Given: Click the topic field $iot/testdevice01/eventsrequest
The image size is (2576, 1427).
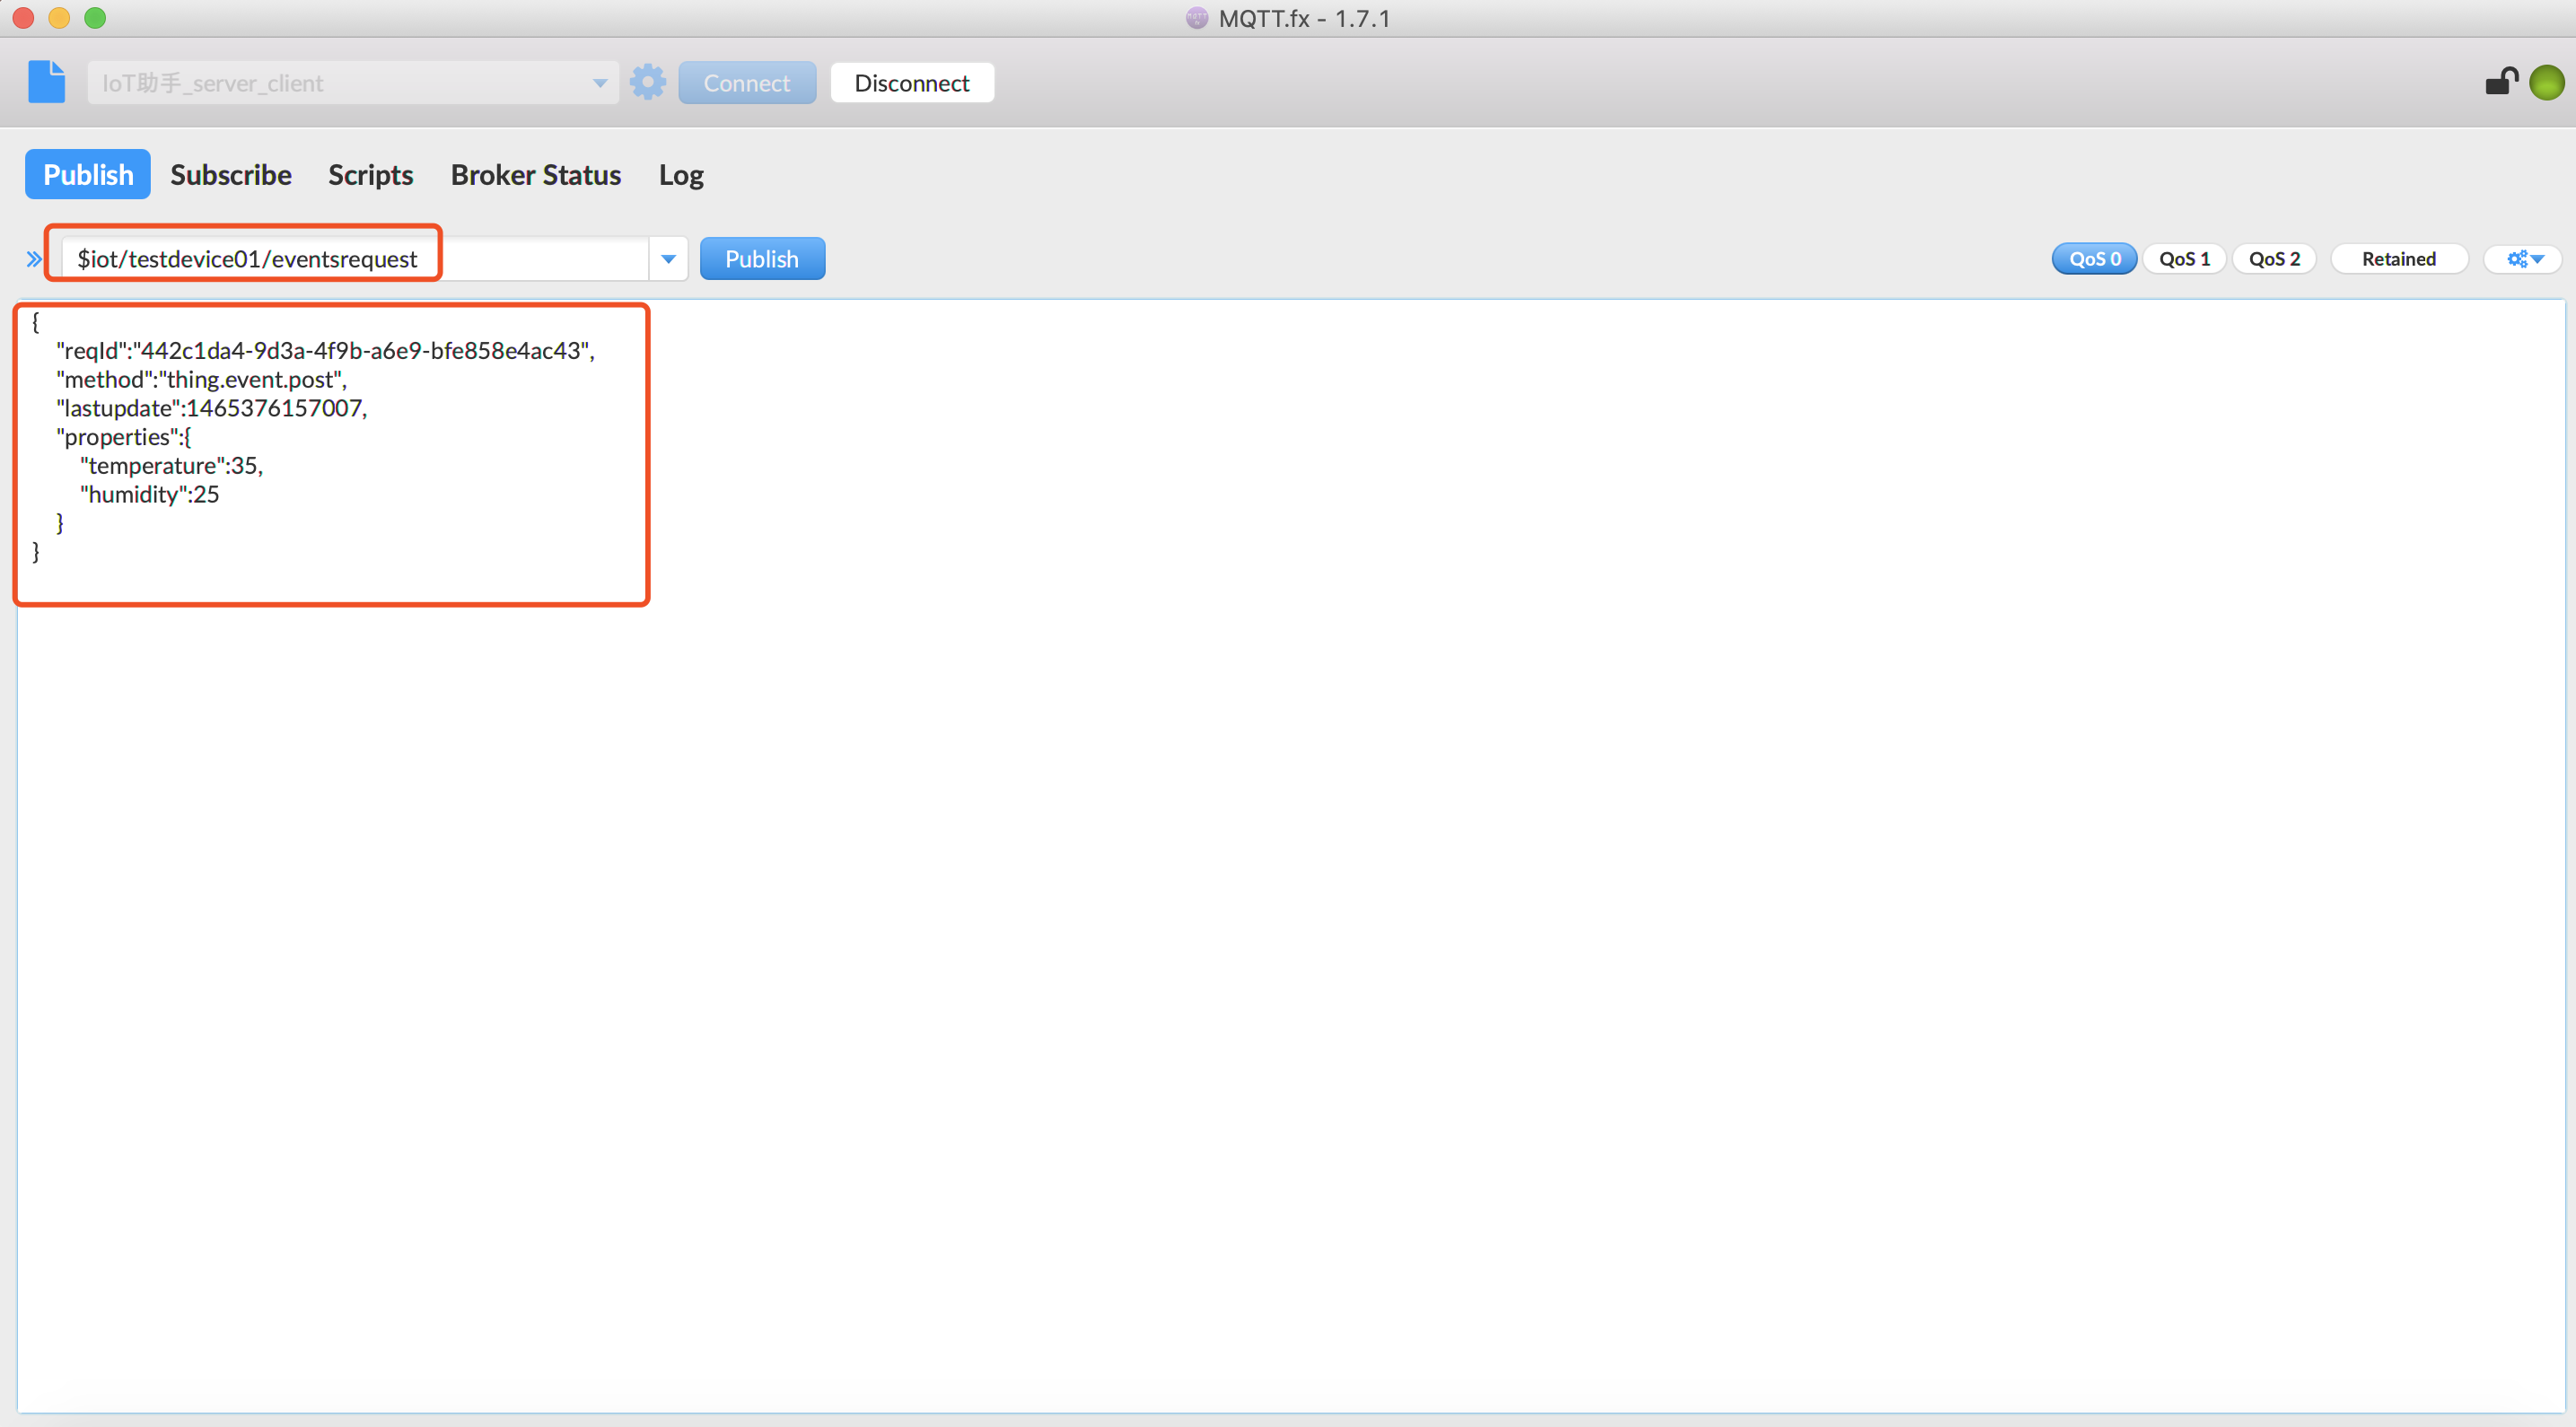Looking at the screenshot, I should click(x=354, y=259).
